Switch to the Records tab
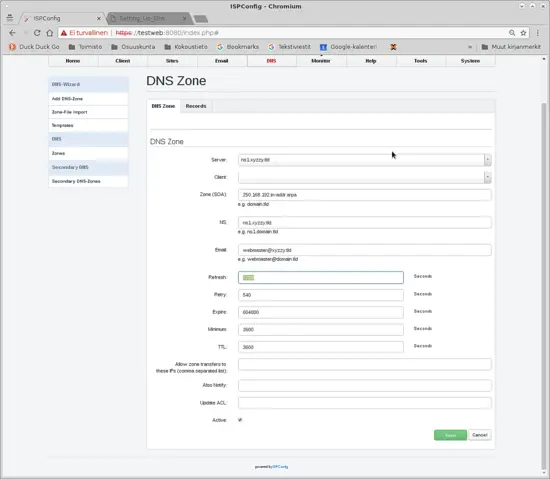The image size is (550, 479). click(x=196, y=106)
